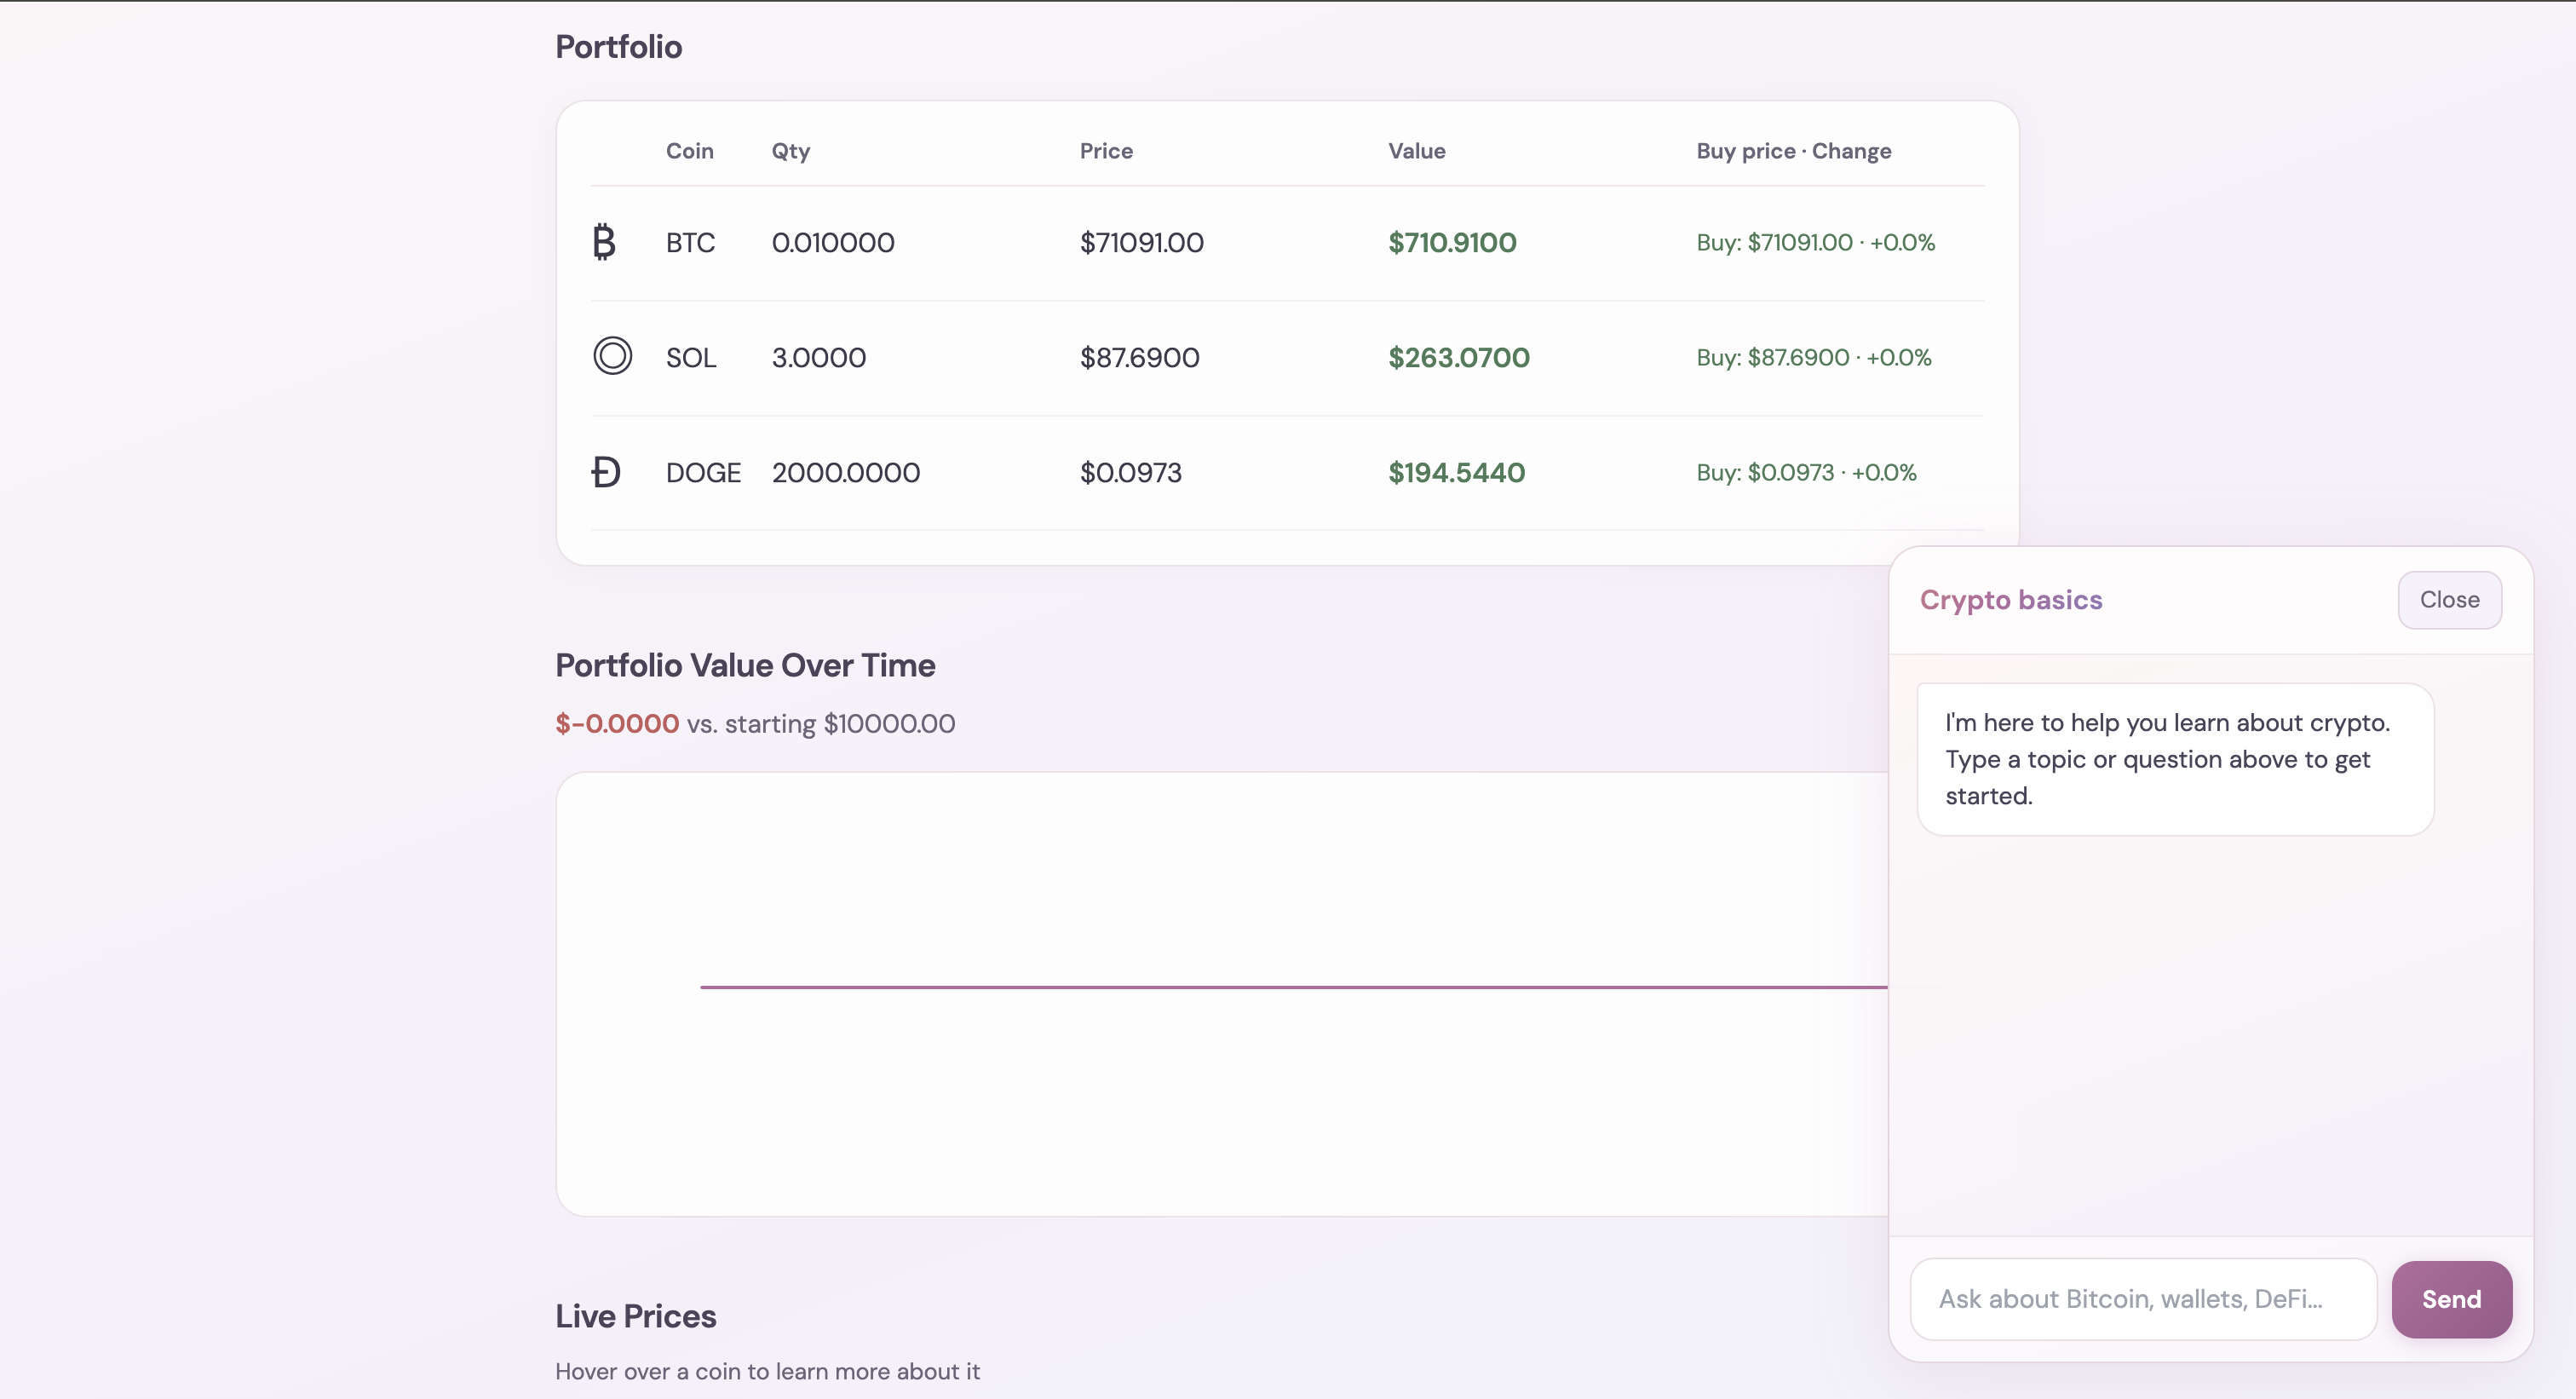This screenshot has height=1399, width=2576.
Task: Click the Crypto basics panel title
Action: [x=2010, y=600]
